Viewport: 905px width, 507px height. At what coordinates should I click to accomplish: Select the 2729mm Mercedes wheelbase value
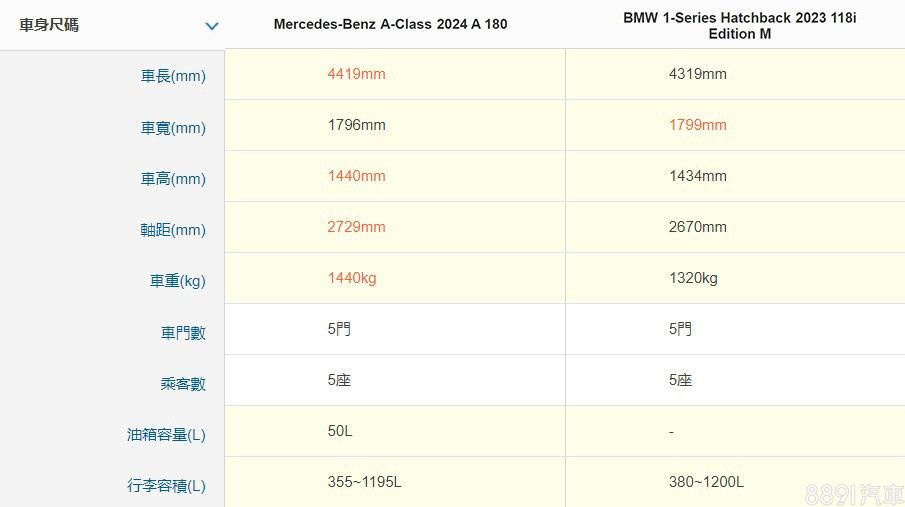click(x=356, y=227)
